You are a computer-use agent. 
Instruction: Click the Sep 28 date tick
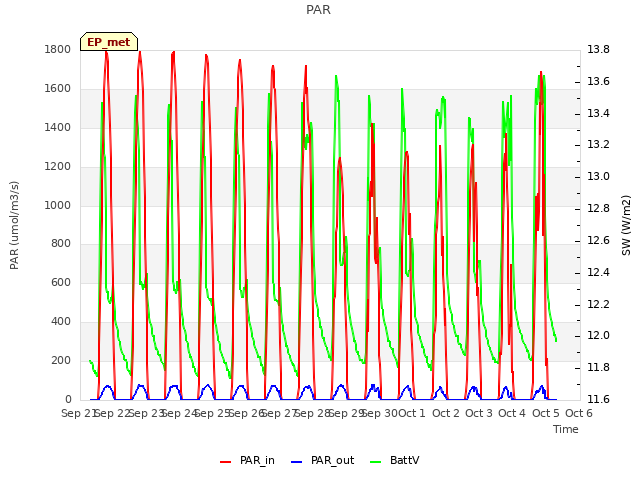[x=313, y=413]
